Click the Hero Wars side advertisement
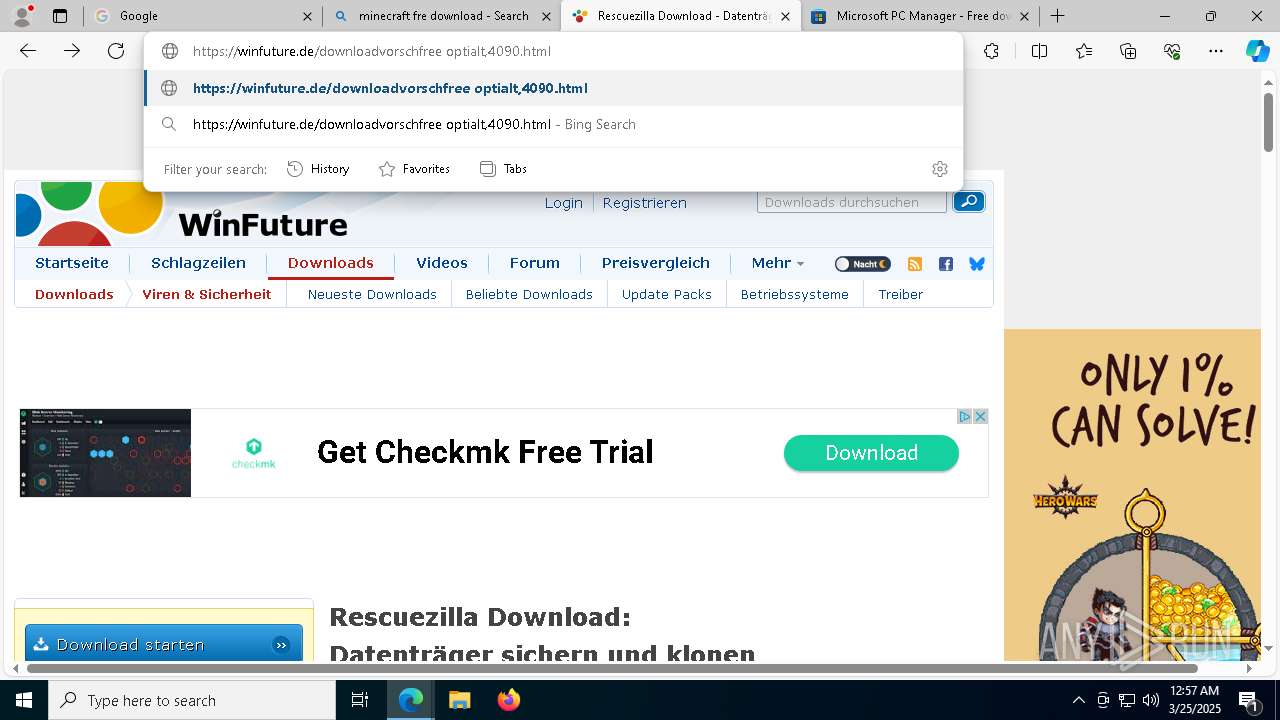Image resolution: width=1280 pixels, height=720 pixels. pos(1132,495)
